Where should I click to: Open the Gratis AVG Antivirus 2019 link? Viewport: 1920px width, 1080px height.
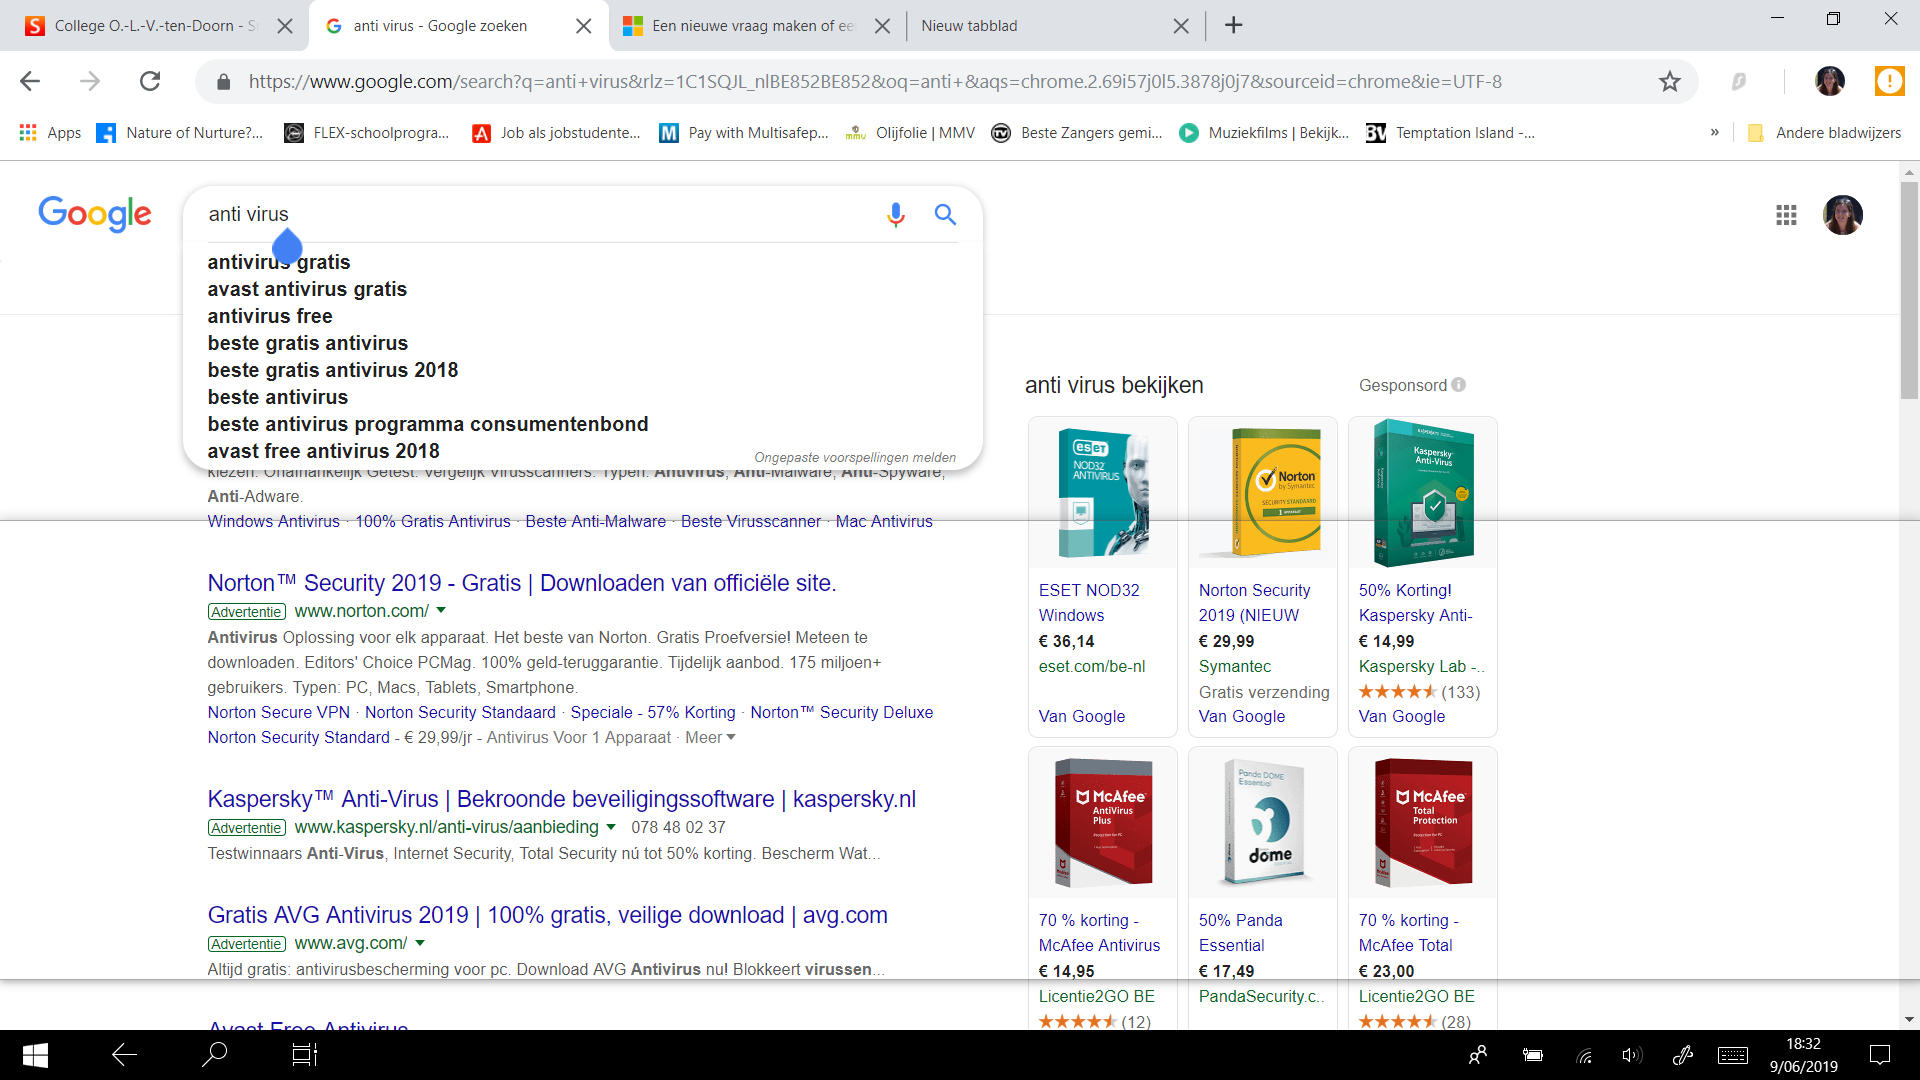click(547, 915)
